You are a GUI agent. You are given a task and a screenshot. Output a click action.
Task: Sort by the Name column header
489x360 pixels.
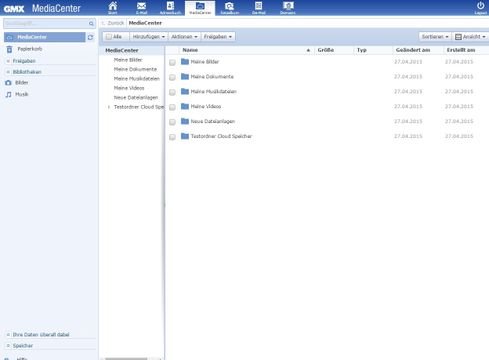coord(190,50)
